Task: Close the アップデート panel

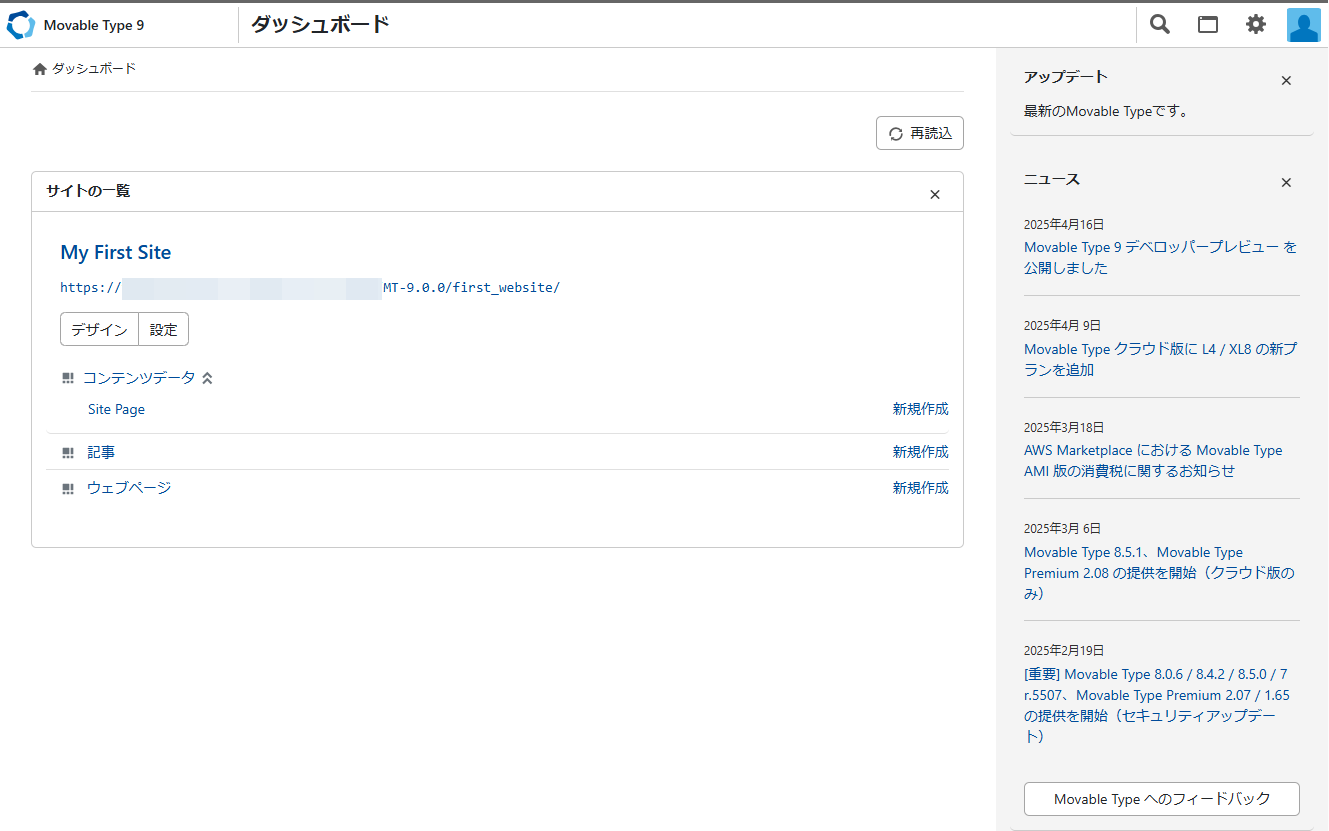Action: [1287, 81]
